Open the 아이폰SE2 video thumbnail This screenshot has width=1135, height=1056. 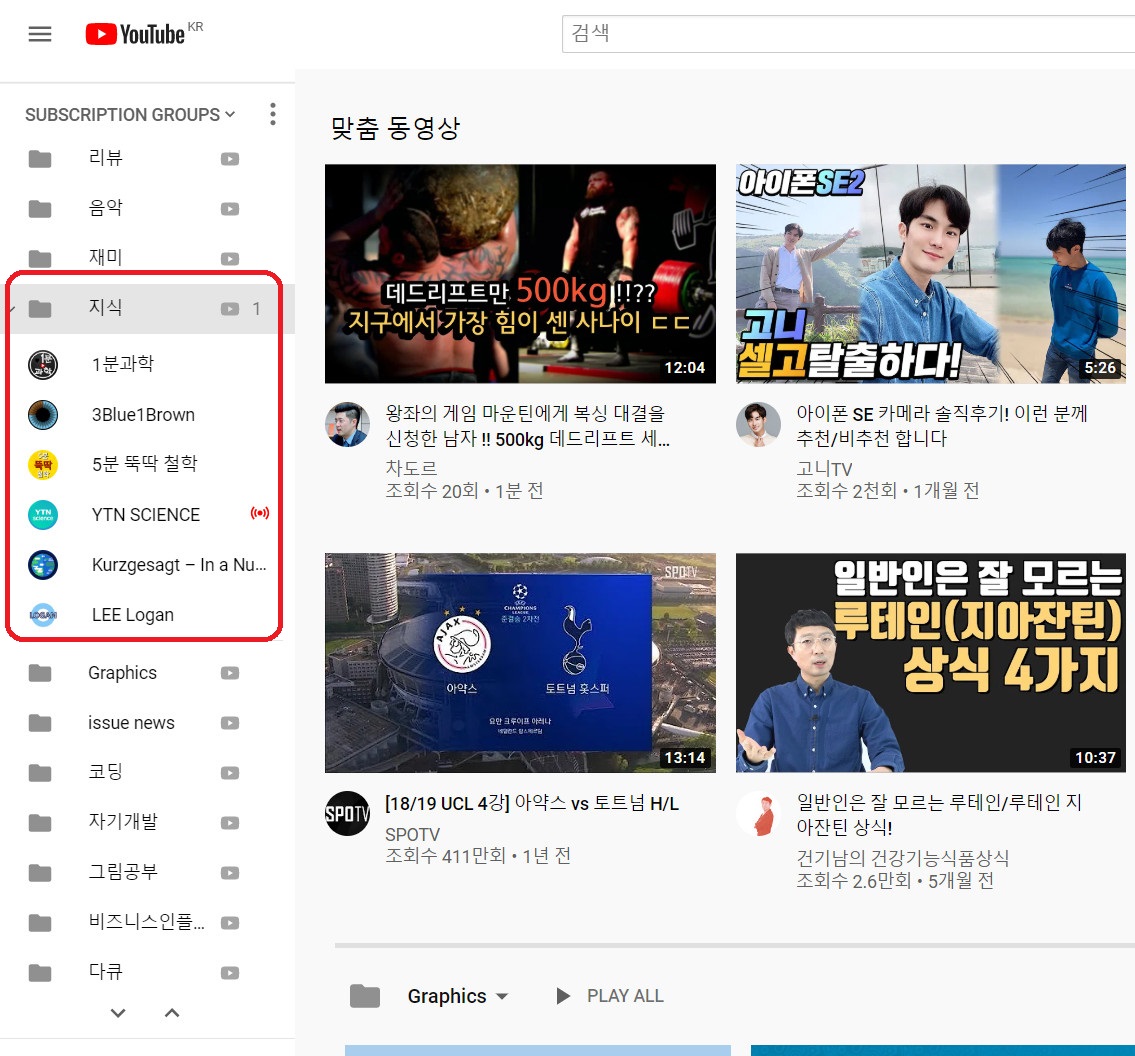pos(931,274)
